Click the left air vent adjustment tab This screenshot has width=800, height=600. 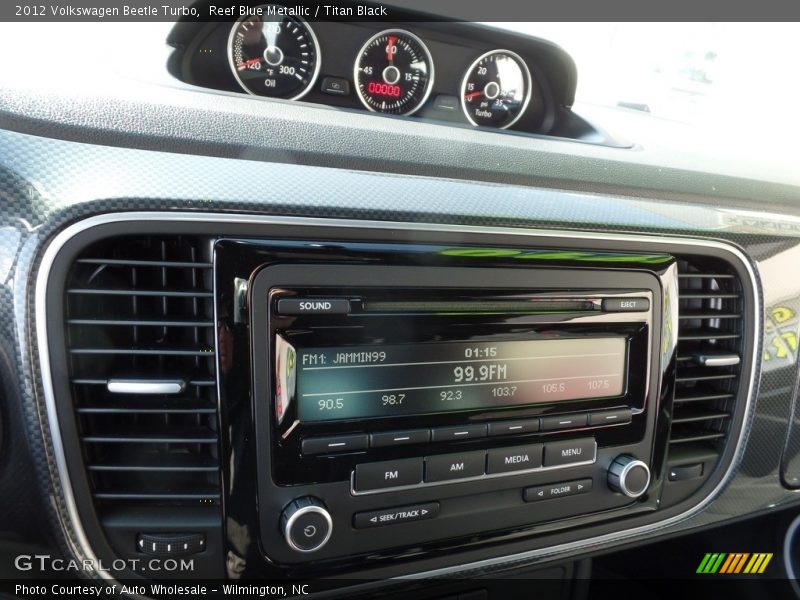146,387
